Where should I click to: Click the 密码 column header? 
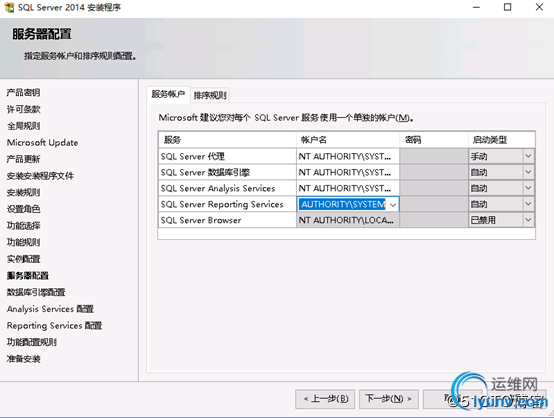click(x=434, y=140)
